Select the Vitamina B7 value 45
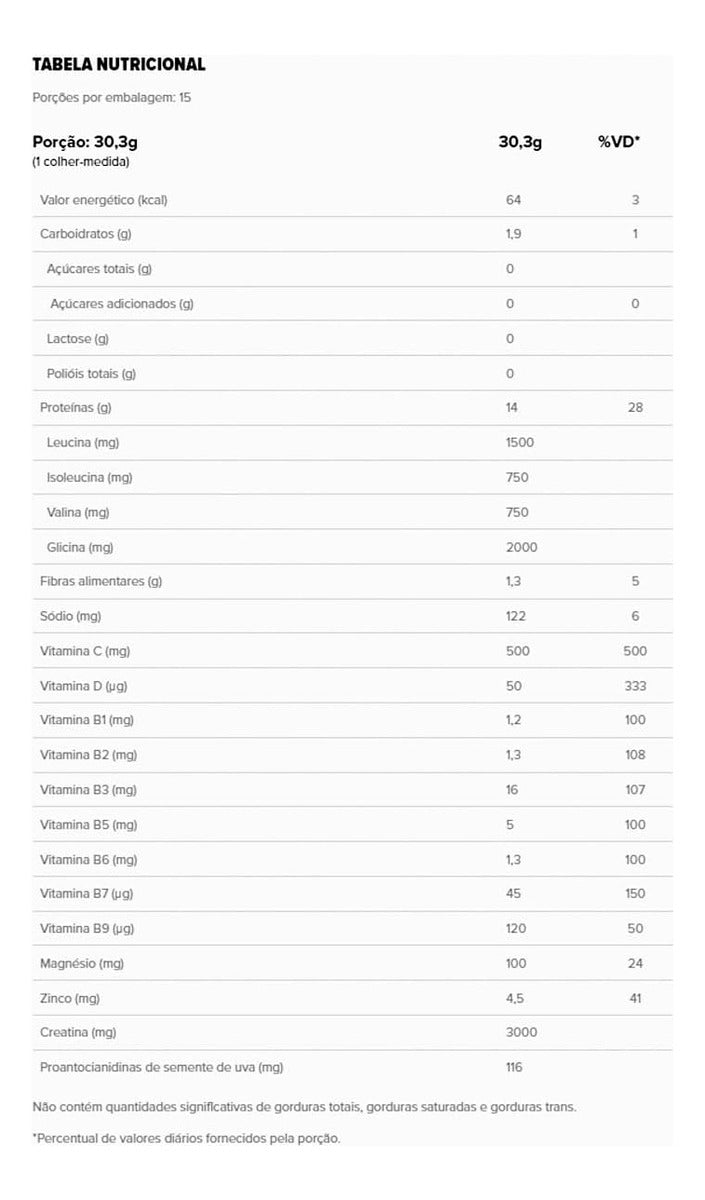 pyautogui.click(x=514, y=894)
